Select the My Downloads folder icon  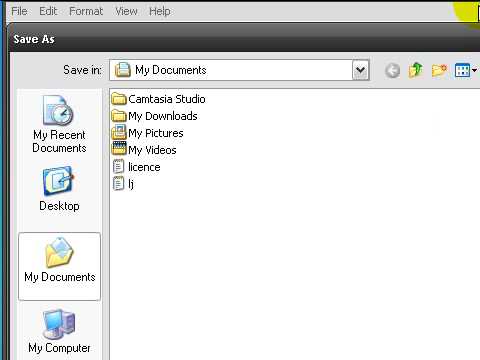point(119,116)
